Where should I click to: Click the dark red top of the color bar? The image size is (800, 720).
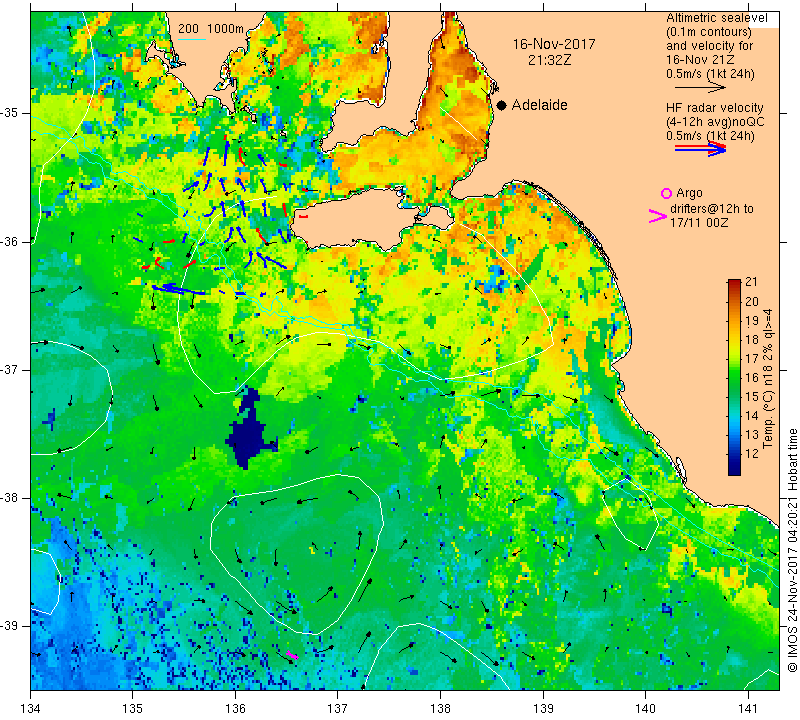[734, 284]
